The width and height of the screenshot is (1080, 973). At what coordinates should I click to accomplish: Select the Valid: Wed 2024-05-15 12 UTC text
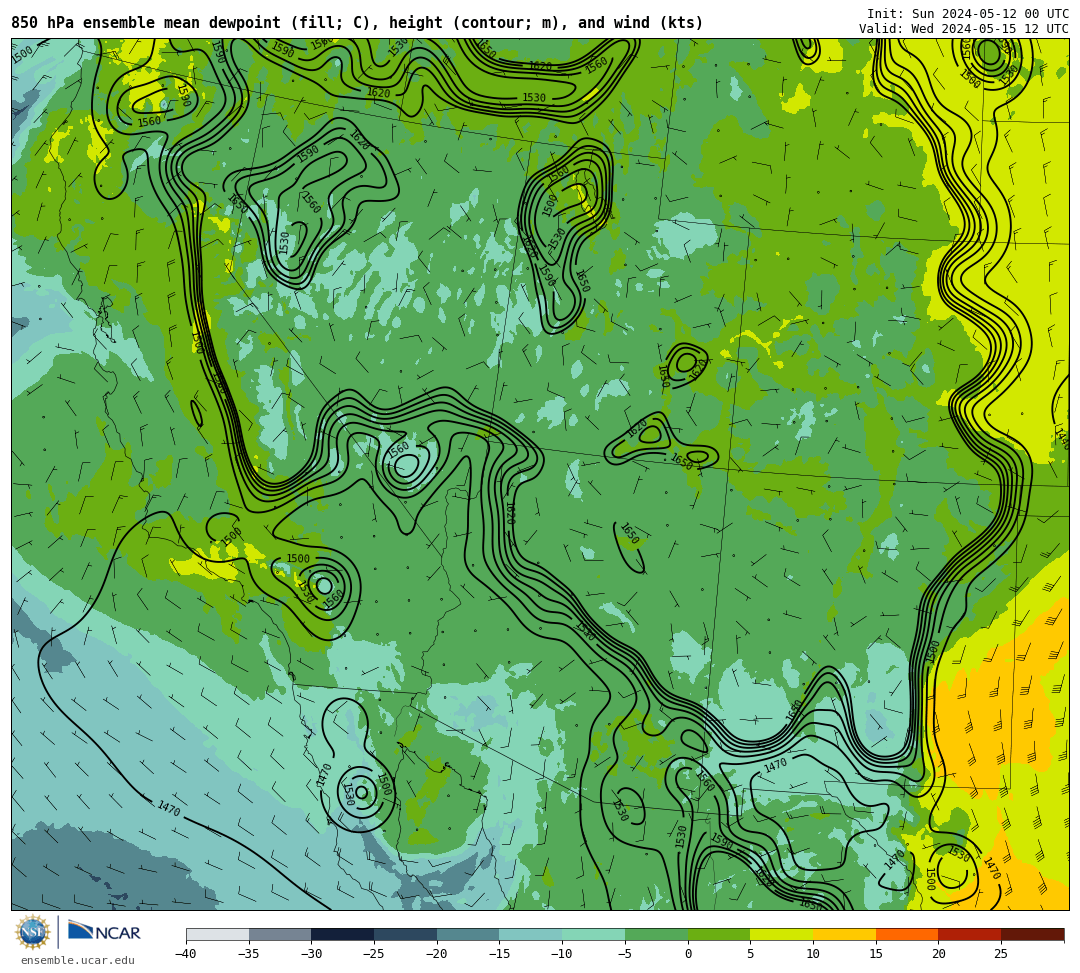(x=964, y=28)
